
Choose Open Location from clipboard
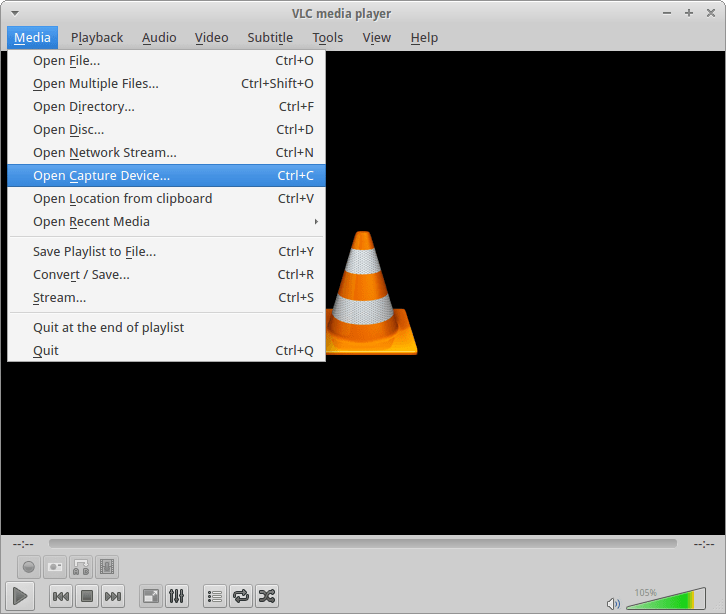pyautogui.click(x=167, y=199)
